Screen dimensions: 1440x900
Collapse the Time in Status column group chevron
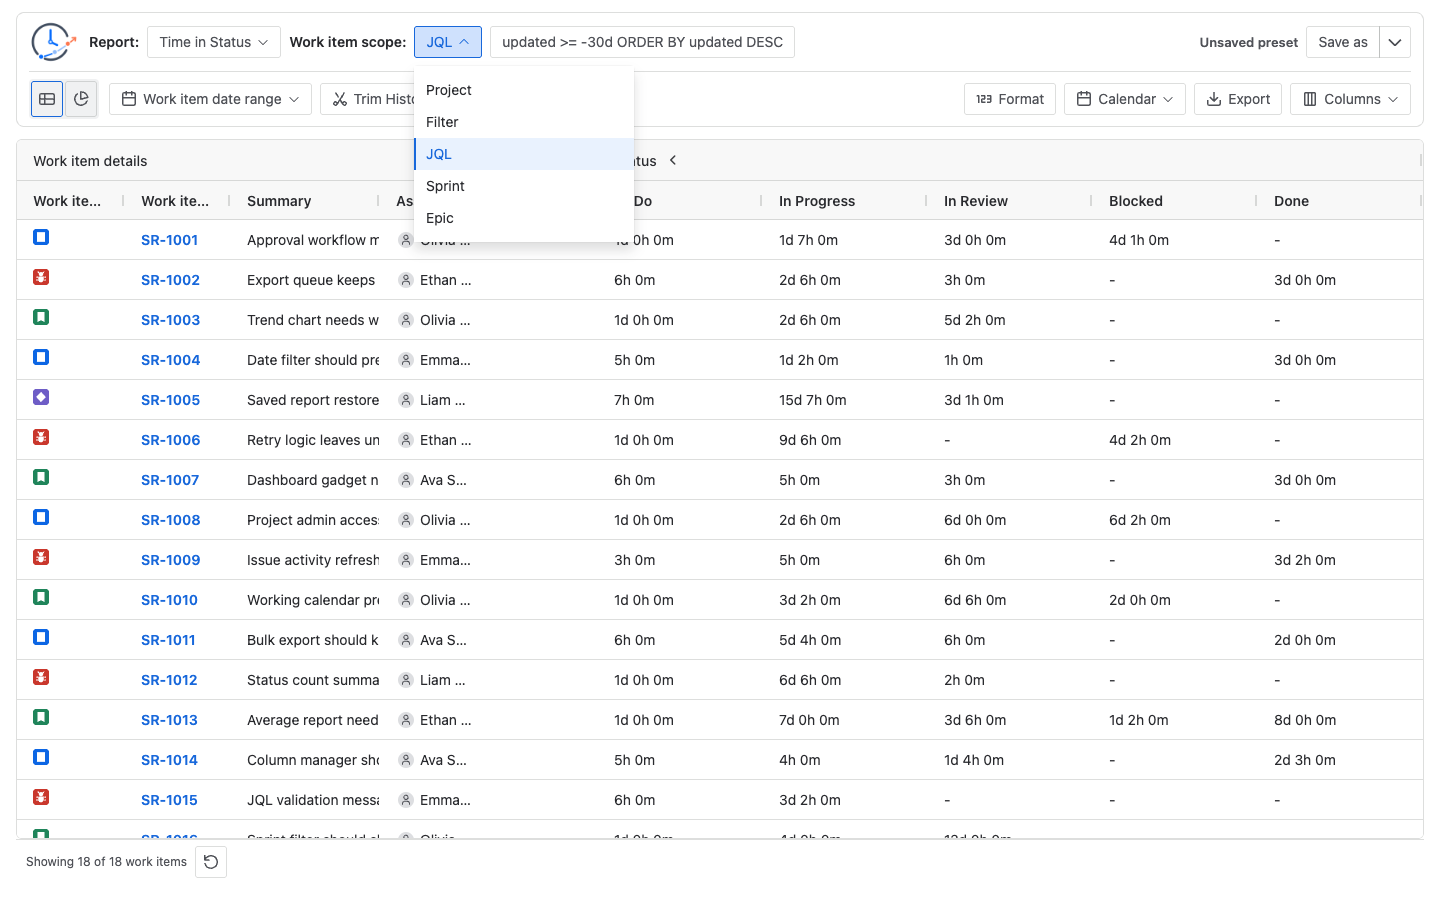coord(673,160)
